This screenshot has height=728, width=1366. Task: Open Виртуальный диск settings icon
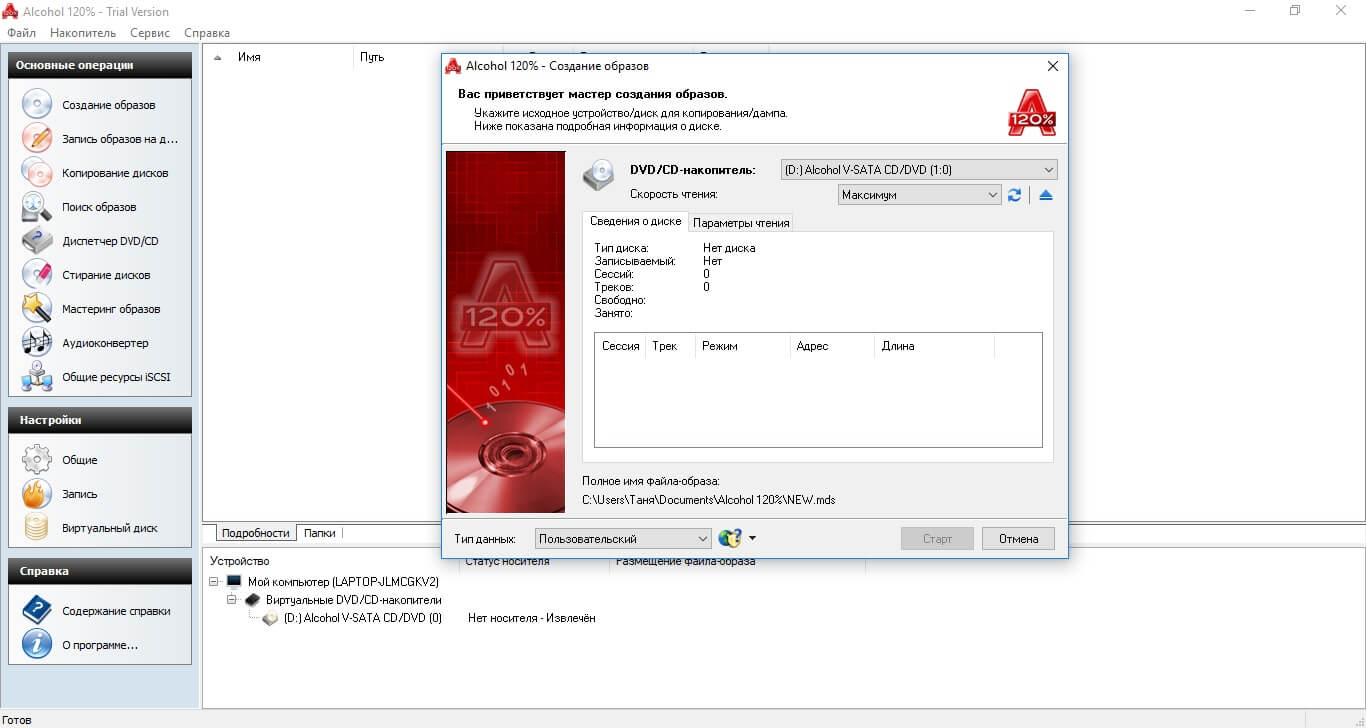click(37, 528)
